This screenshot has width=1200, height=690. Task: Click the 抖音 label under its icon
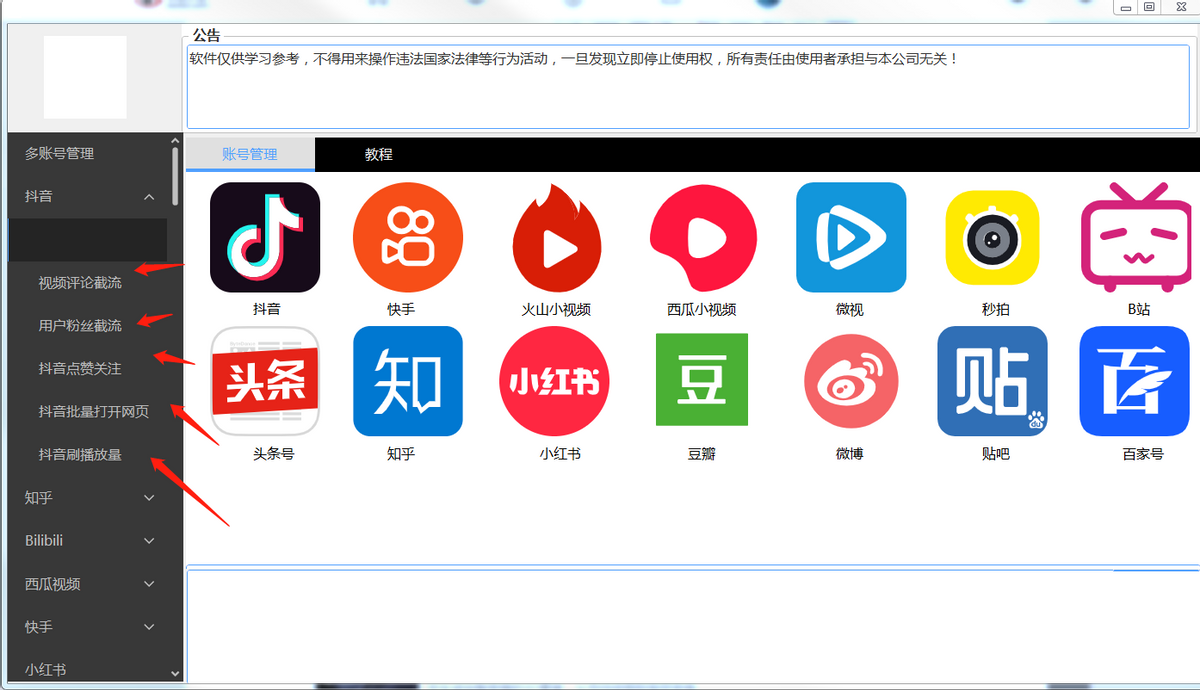pyautogui.click(x=266, y=310)
